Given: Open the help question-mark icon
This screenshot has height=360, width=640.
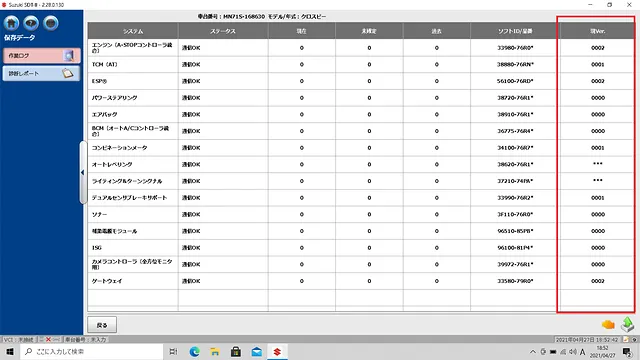Looking at the screenshot, I should (31, 23).
